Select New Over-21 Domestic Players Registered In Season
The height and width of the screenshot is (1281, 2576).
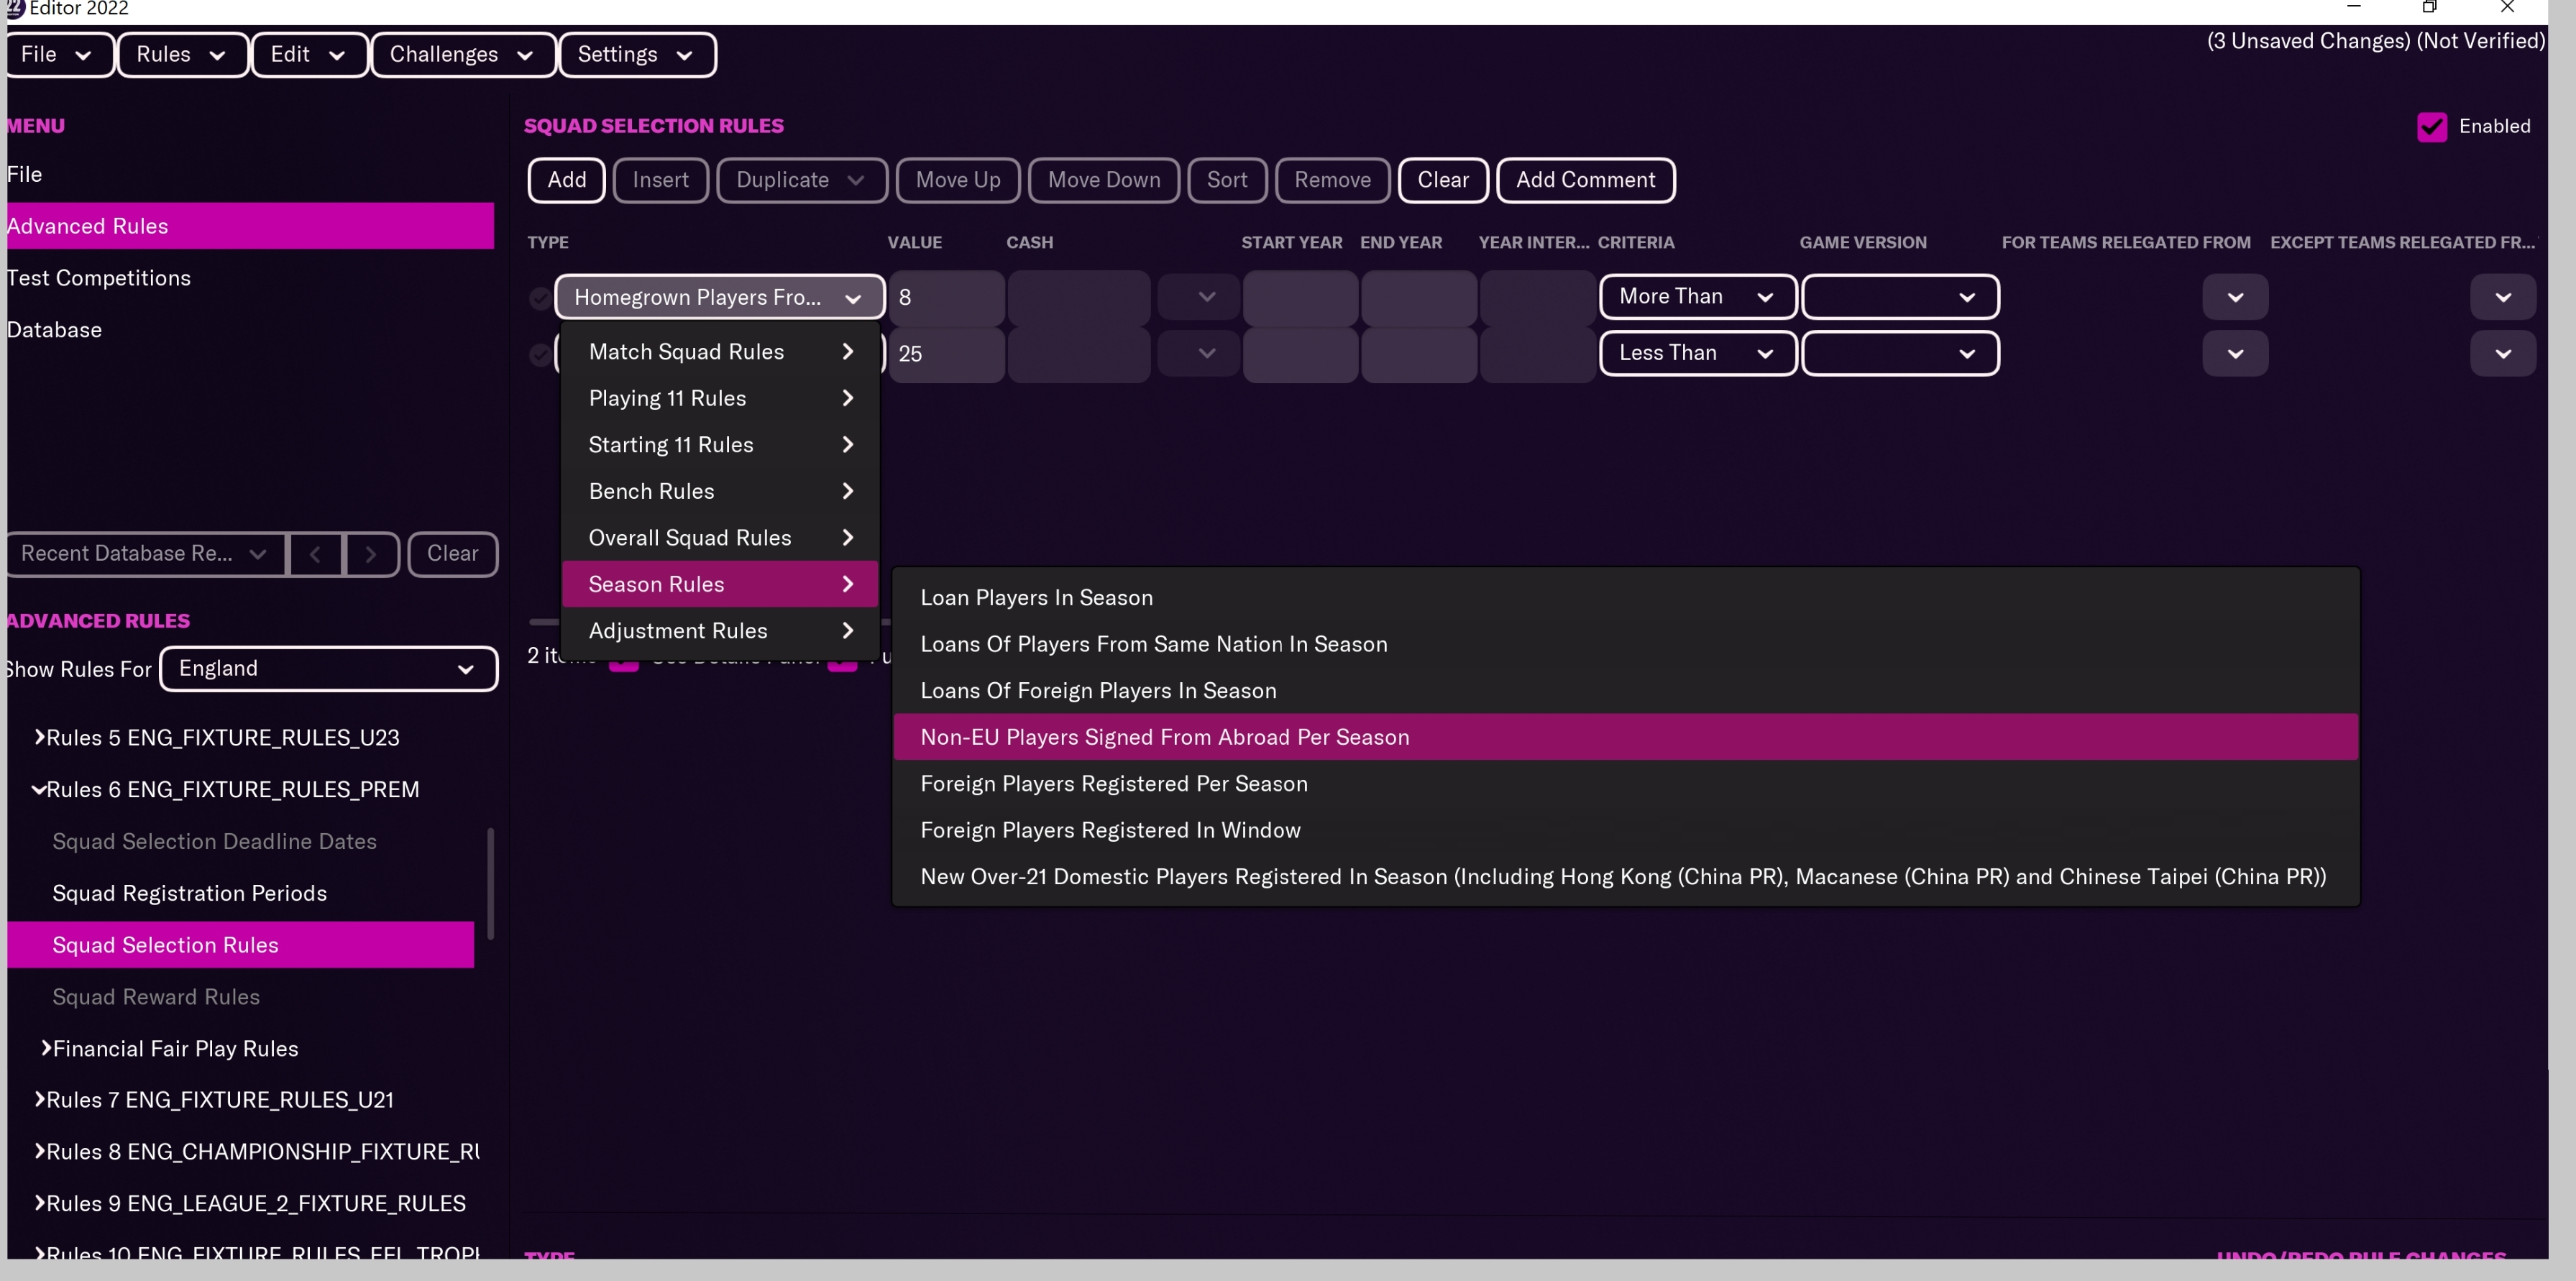click(1626, 877)
